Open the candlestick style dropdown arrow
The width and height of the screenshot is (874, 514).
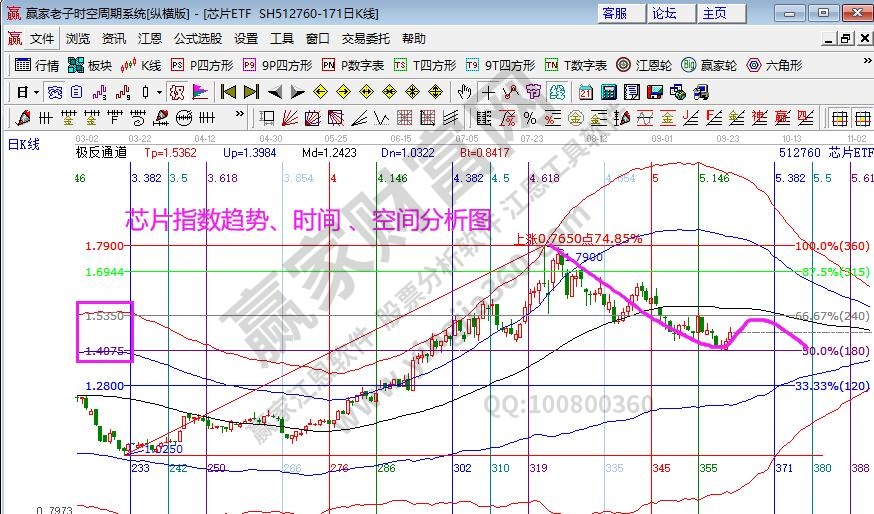click(159, 92)
